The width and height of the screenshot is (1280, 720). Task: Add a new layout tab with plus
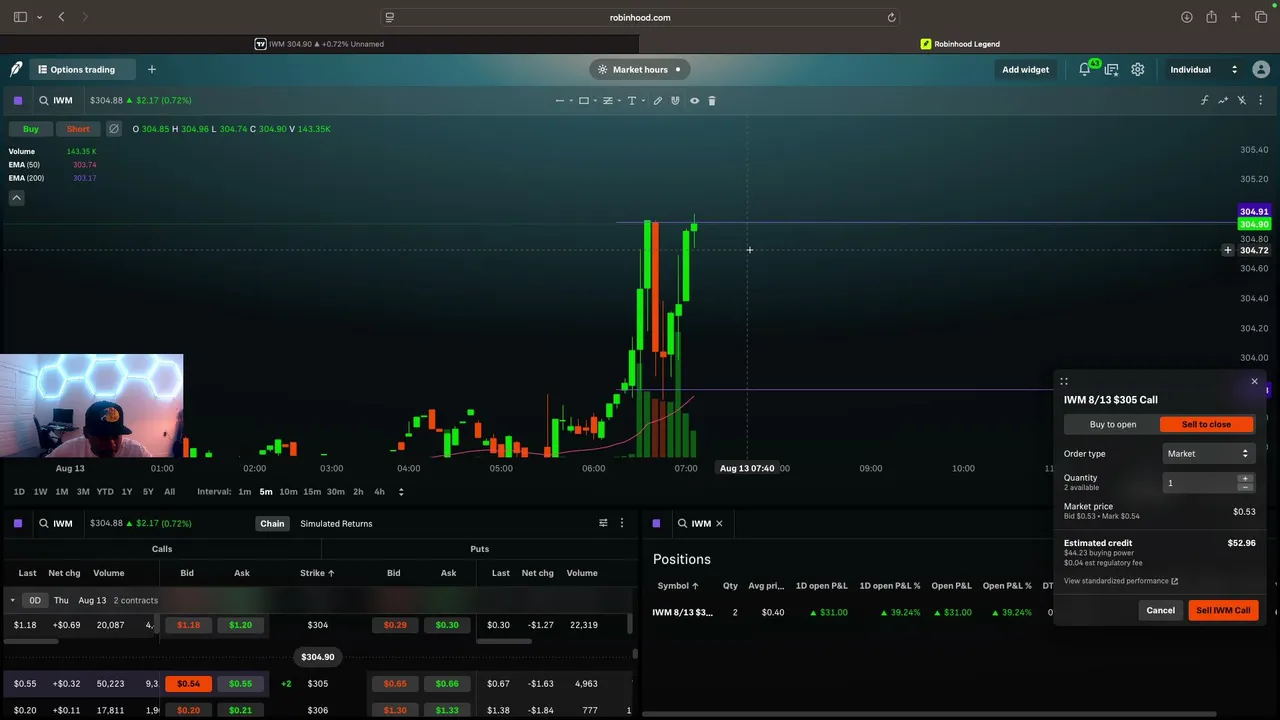pos(152,69)
